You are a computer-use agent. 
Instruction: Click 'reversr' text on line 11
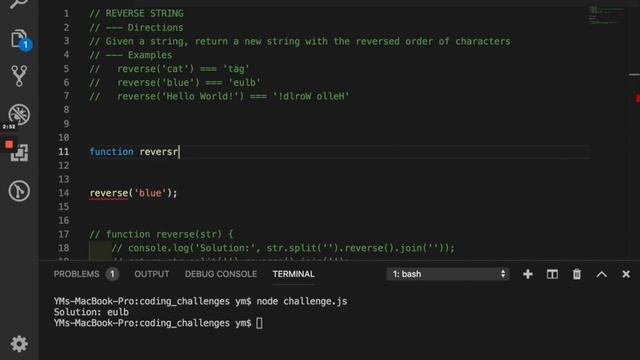159,152
